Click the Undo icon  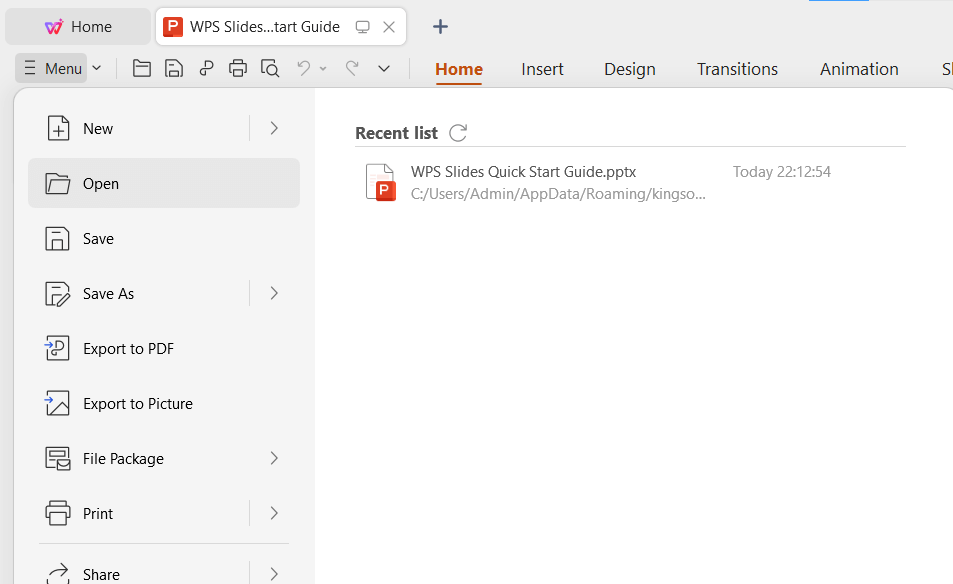tap(303, 68)
